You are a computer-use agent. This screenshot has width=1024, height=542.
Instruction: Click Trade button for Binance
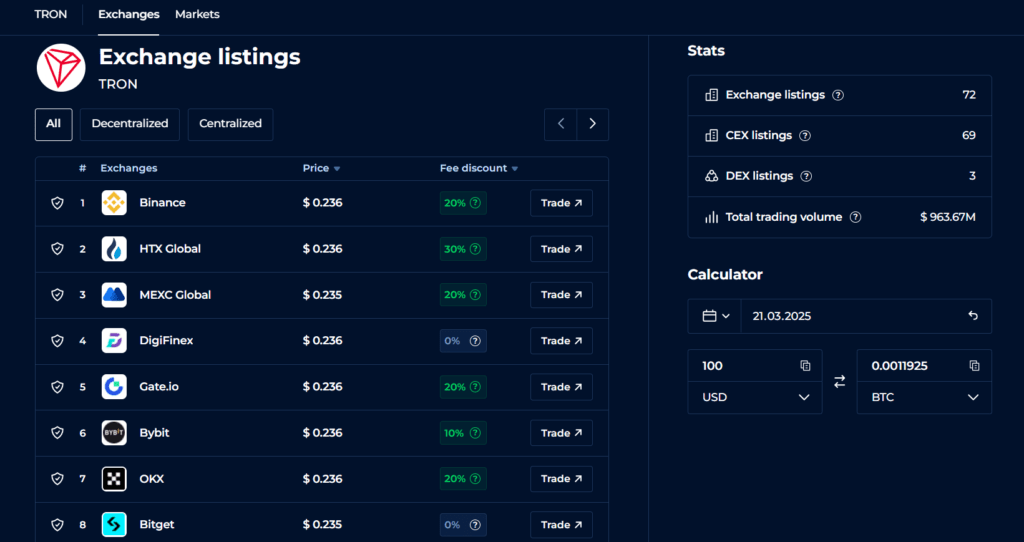(562, 203)
